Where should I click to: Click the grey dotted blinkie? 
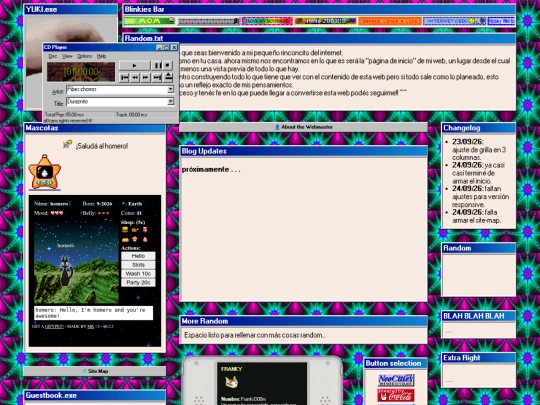(x=208, y=21)
